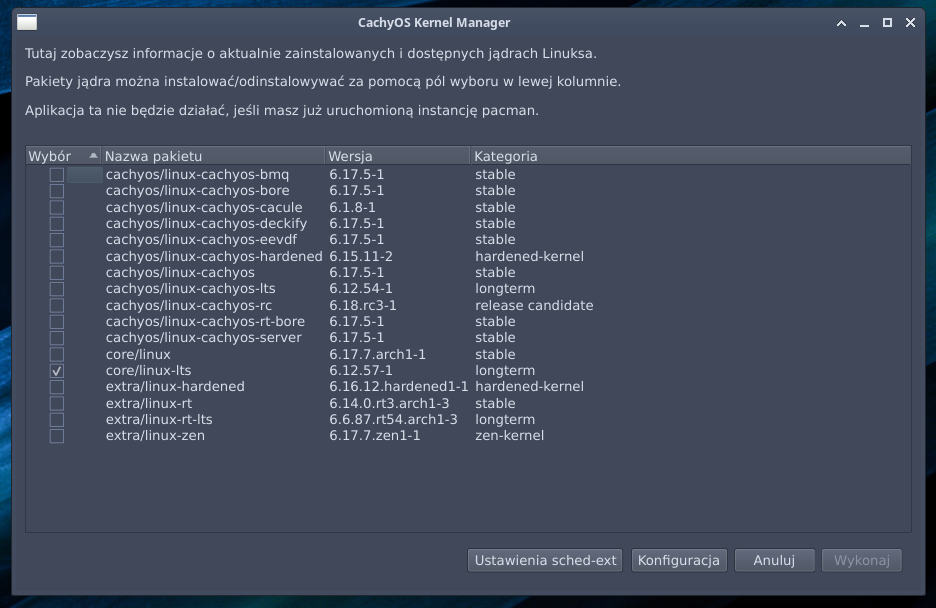
Task: Close the CachyOS Kernel Manager window
Action: [x=910, y=23]
